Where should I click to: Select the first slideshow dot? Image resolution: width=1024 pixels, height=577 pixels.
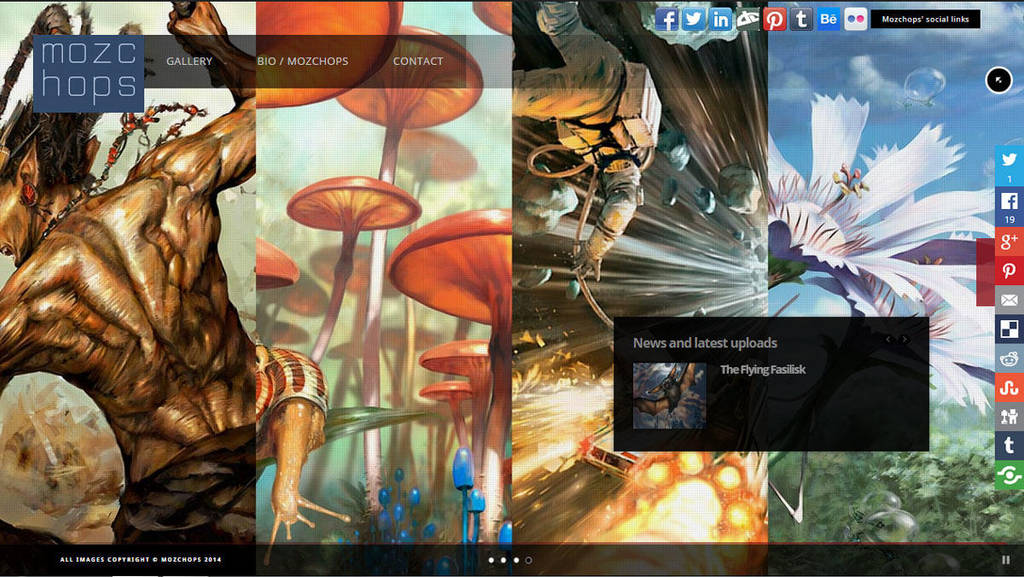click(491, 560)
